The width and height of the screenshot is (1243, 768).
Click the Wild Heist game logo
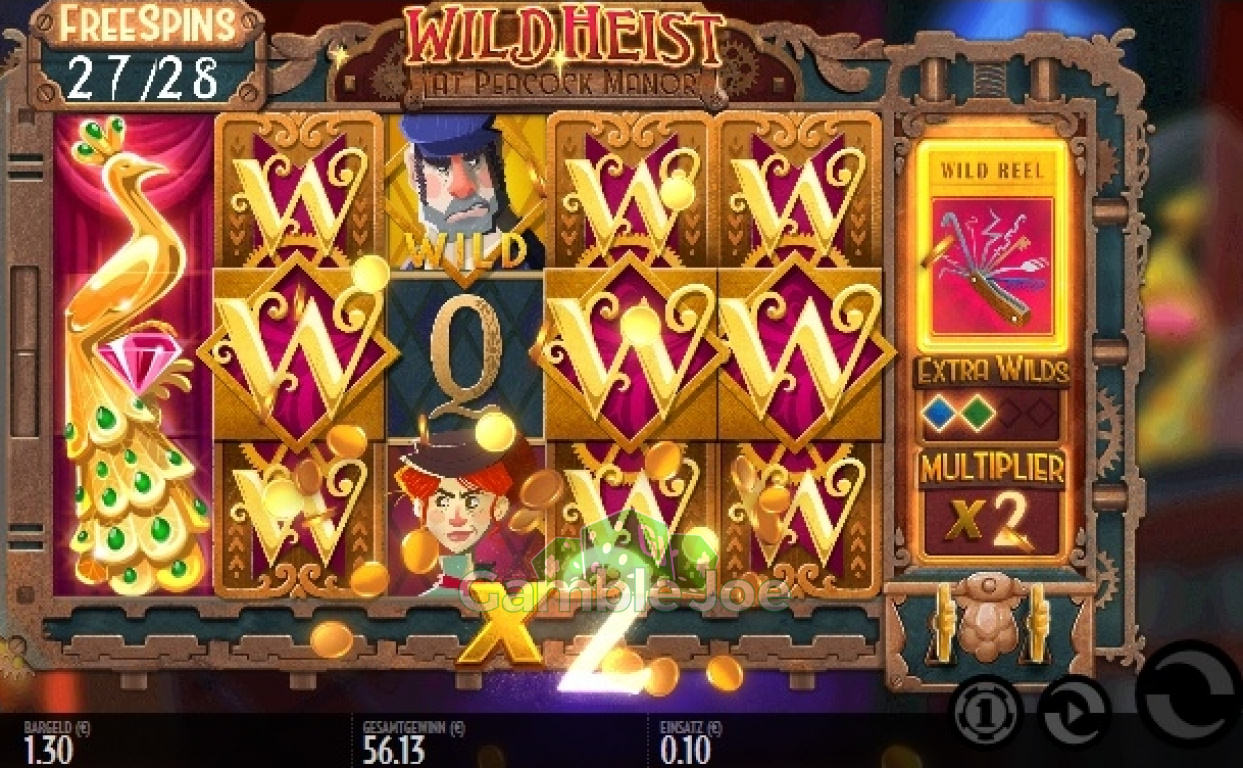(x=564, y=50)
